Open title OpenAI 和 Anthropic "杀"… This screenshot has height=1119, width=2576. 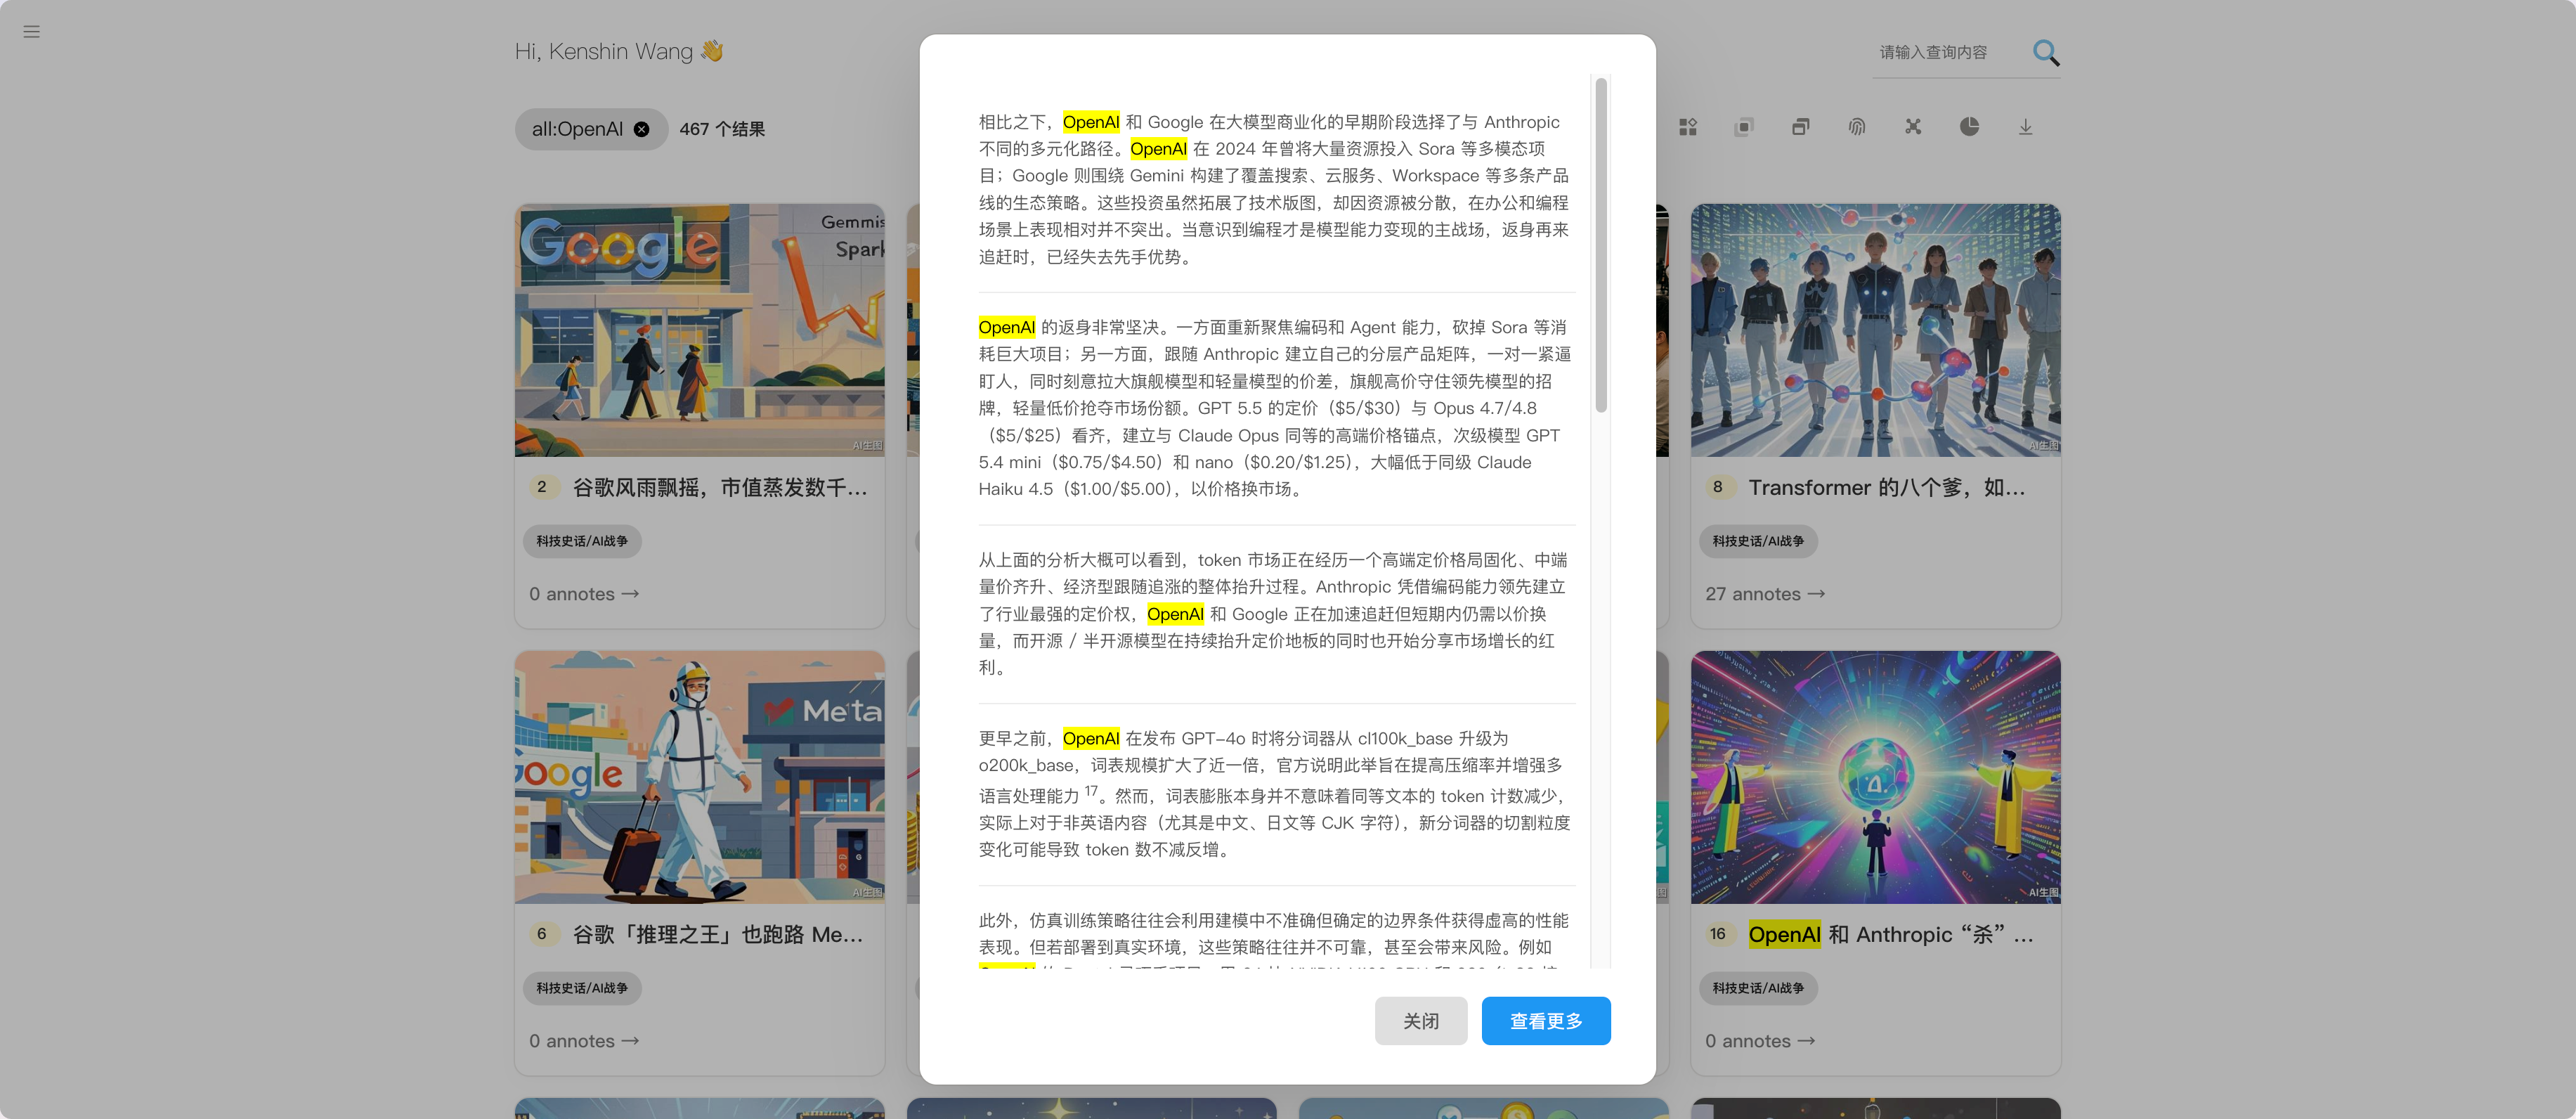(1890, 934)
